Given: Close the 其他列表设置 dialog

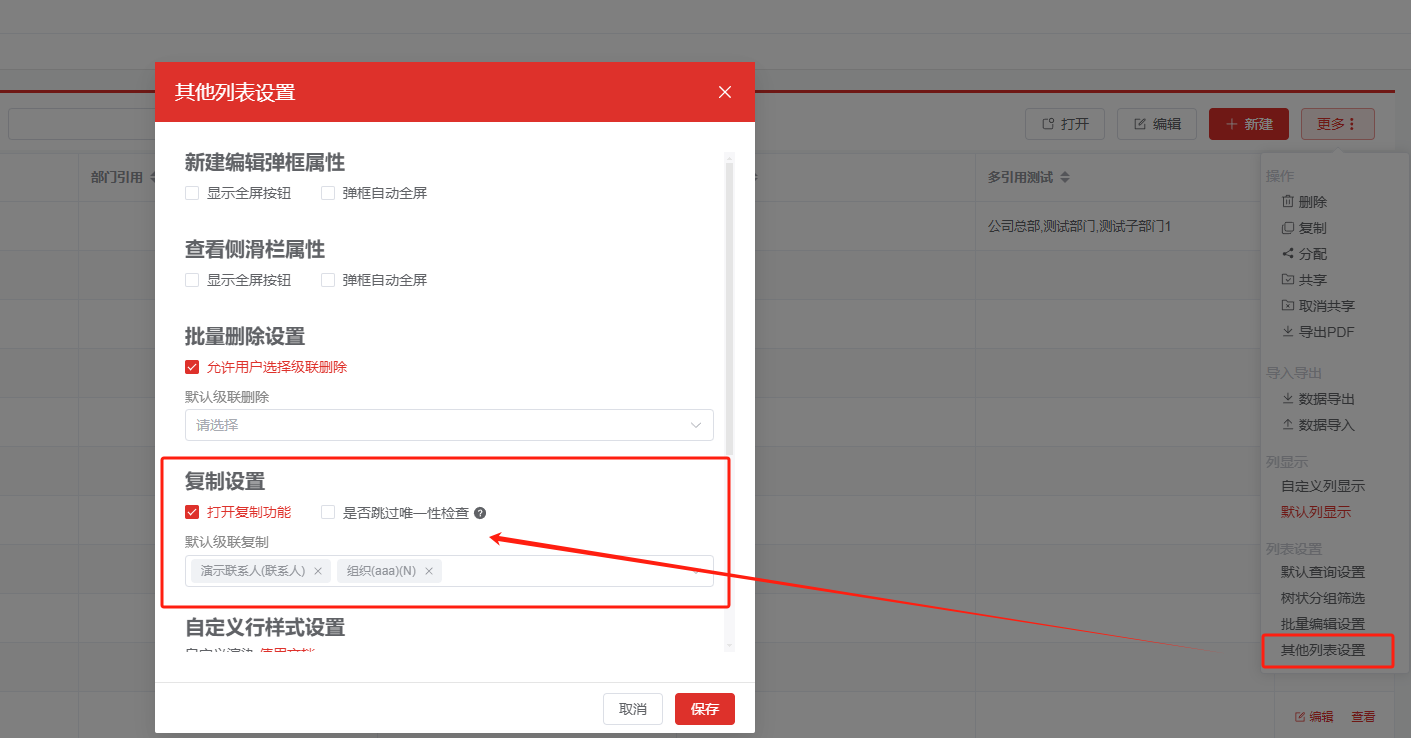Looking at the screenshot, I should point(725,92).
